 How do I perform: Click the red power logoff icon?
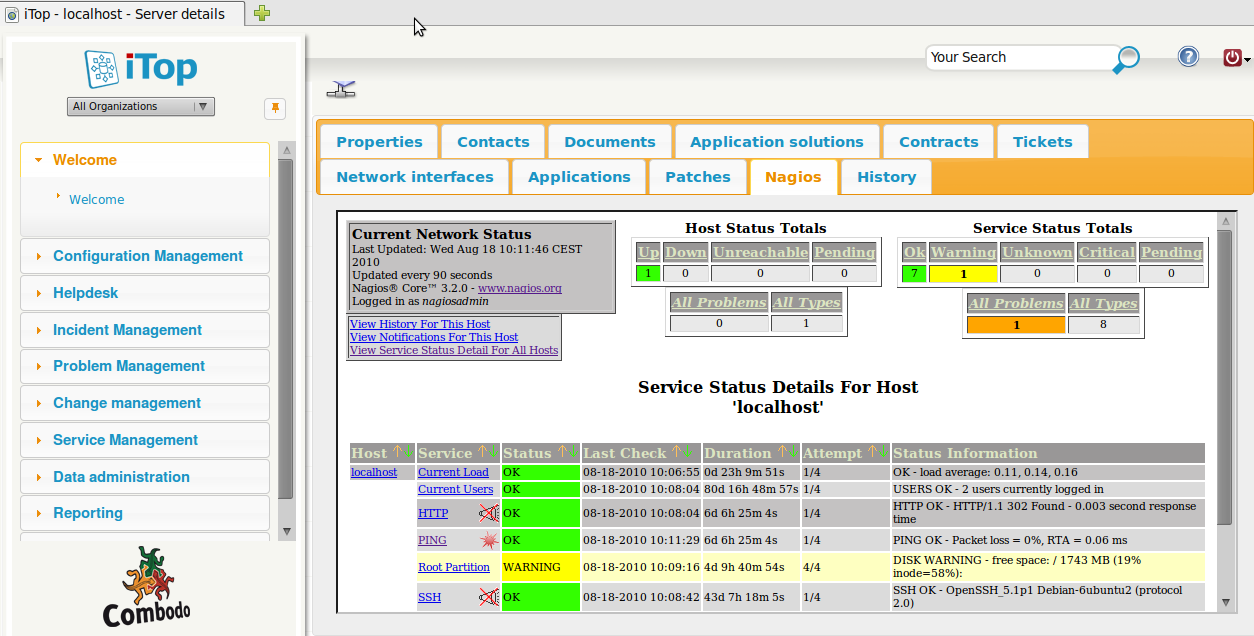pyautogui.click(x=1232, y=58)
